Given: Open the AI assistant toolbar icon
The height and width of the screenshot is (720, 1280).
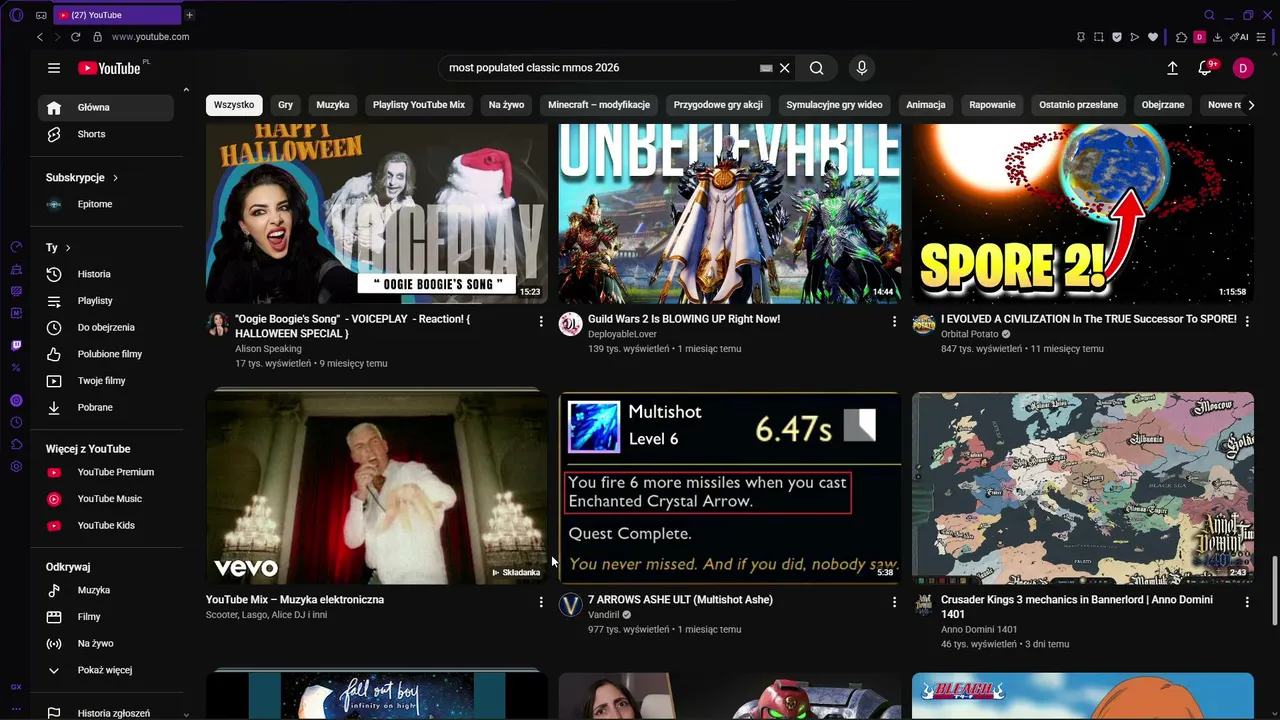Looking at the screenshot, I should 1239,37.
